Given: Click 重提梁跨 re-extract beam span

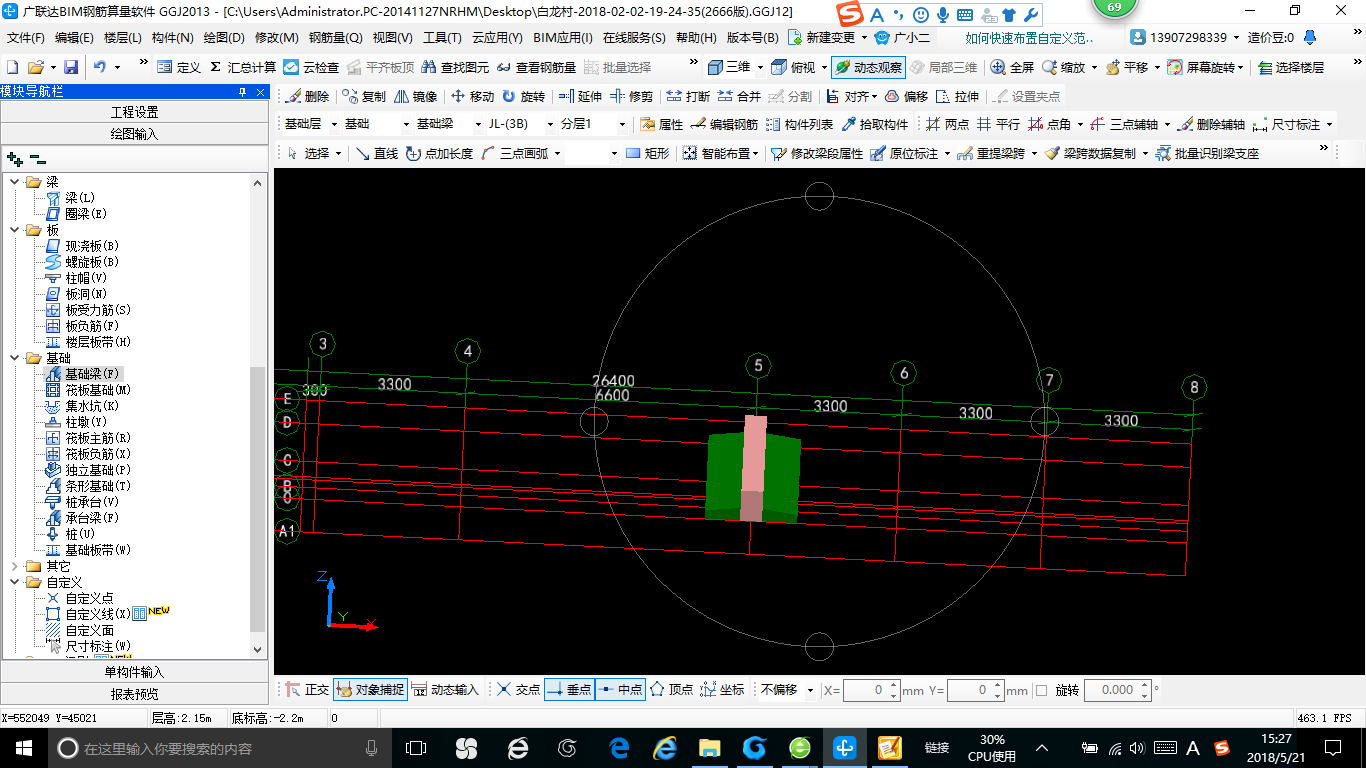Looking at the screenshot, I should click(991, 153).
